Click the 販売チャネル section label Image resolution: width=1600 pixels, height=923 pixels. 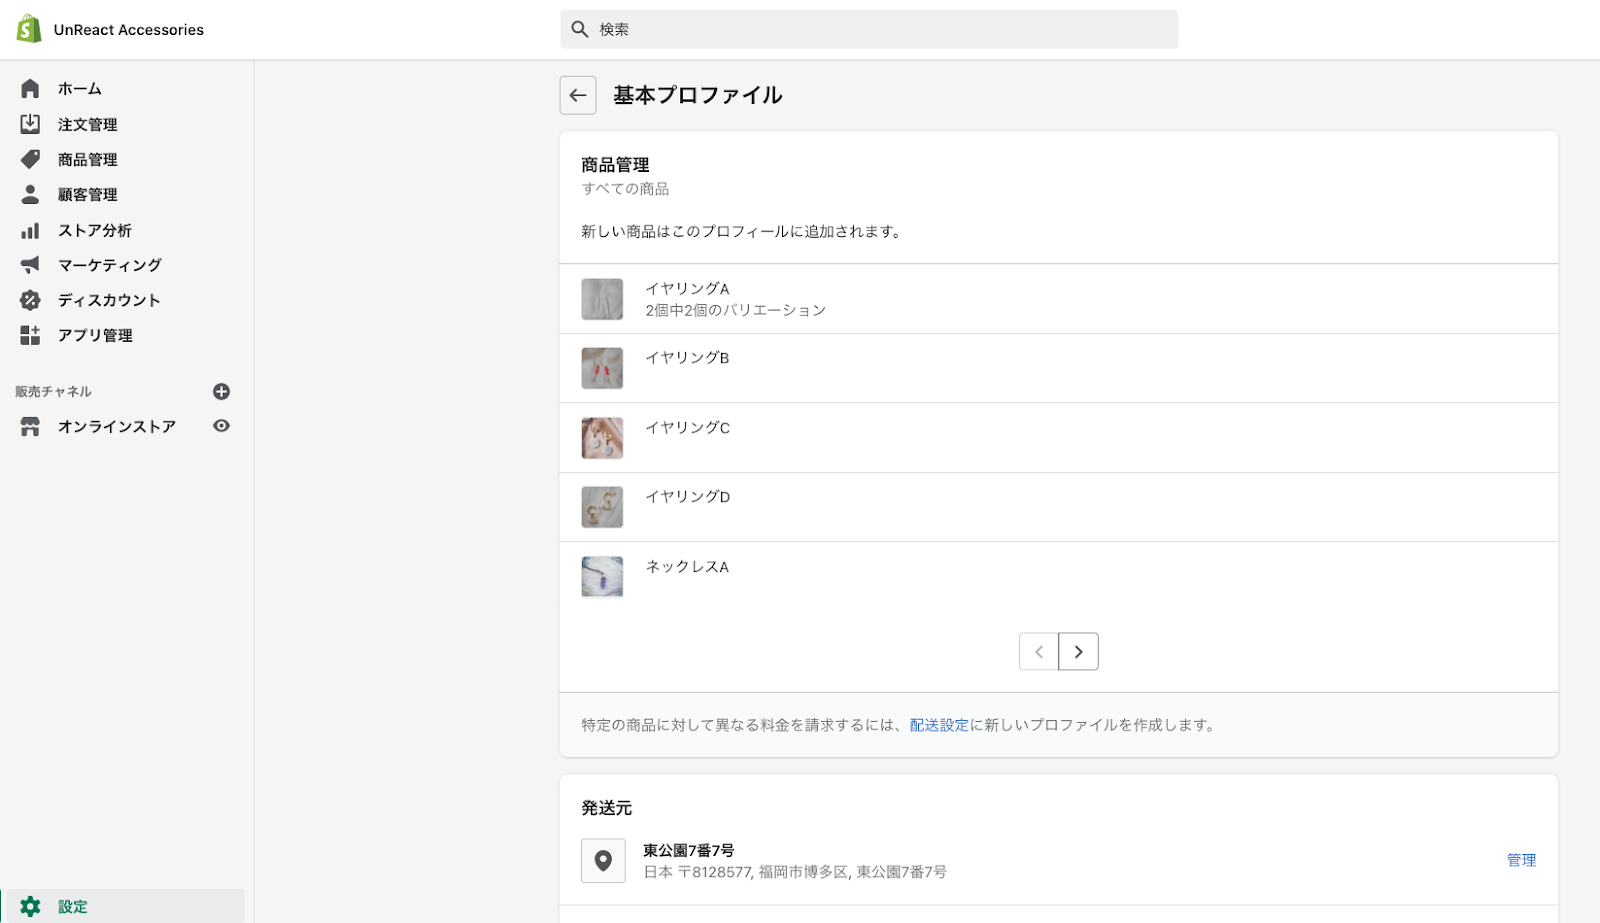53,391
